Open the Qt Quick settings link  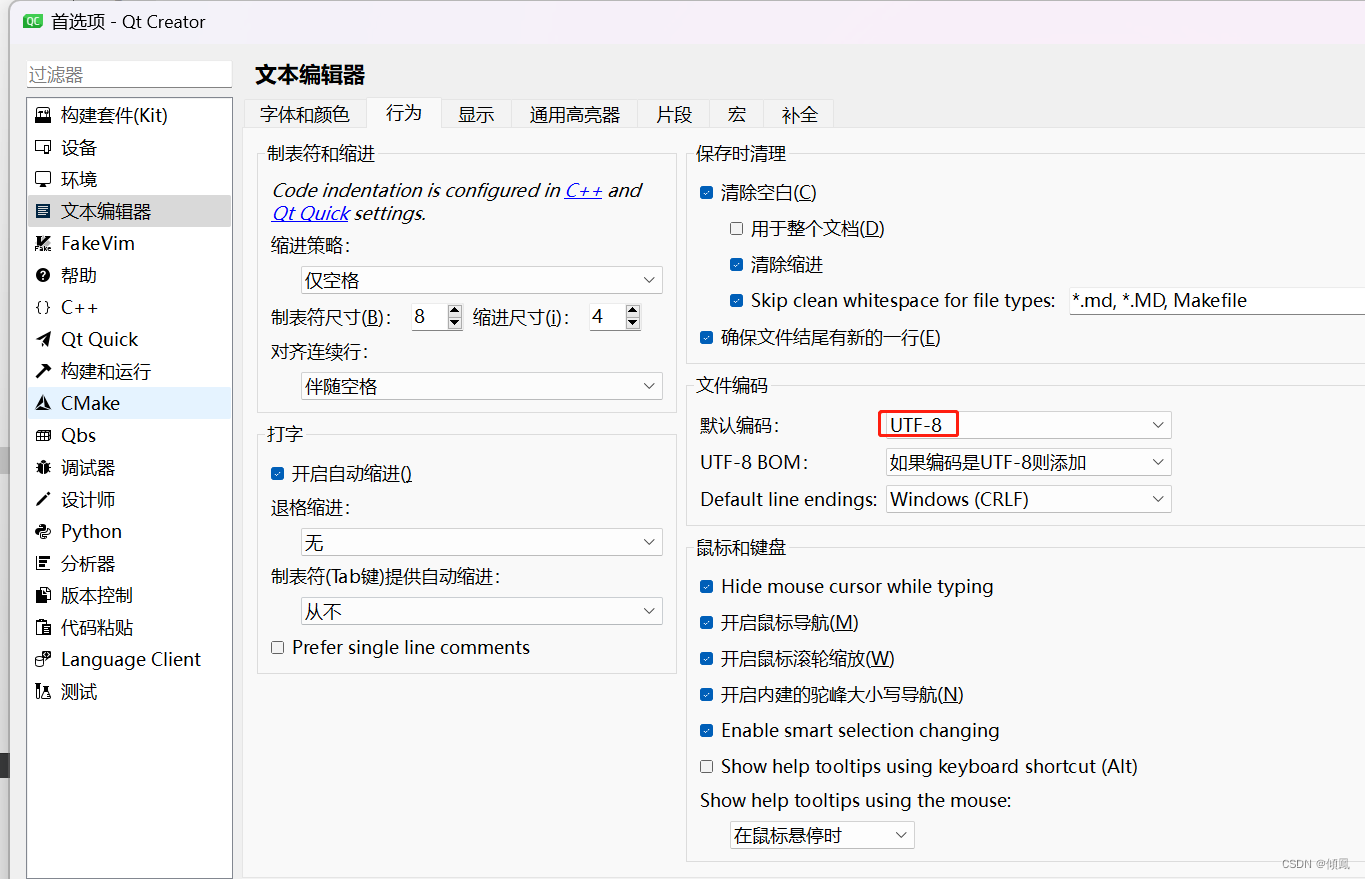[311, 213]
